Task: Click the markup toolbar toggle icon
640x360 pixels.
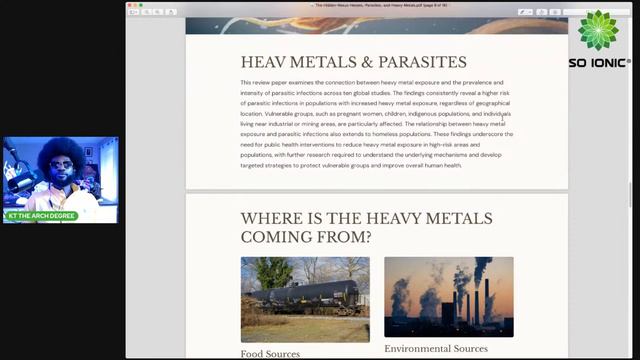Action: (555, 12)
